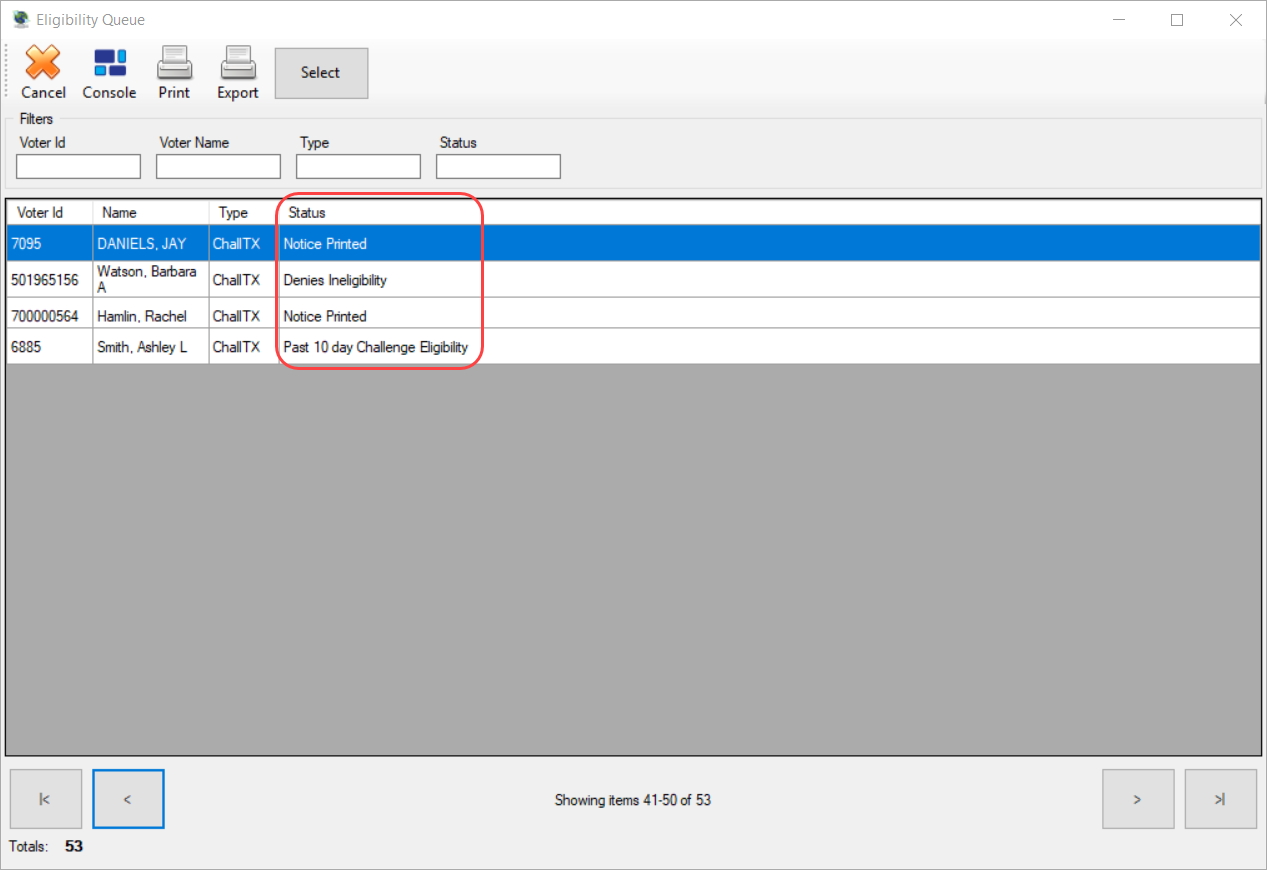Image resolution: width=1267 pixels, height=870 pixels.
Task: Select voter ID 6885 cell
Action: [50, 348]
